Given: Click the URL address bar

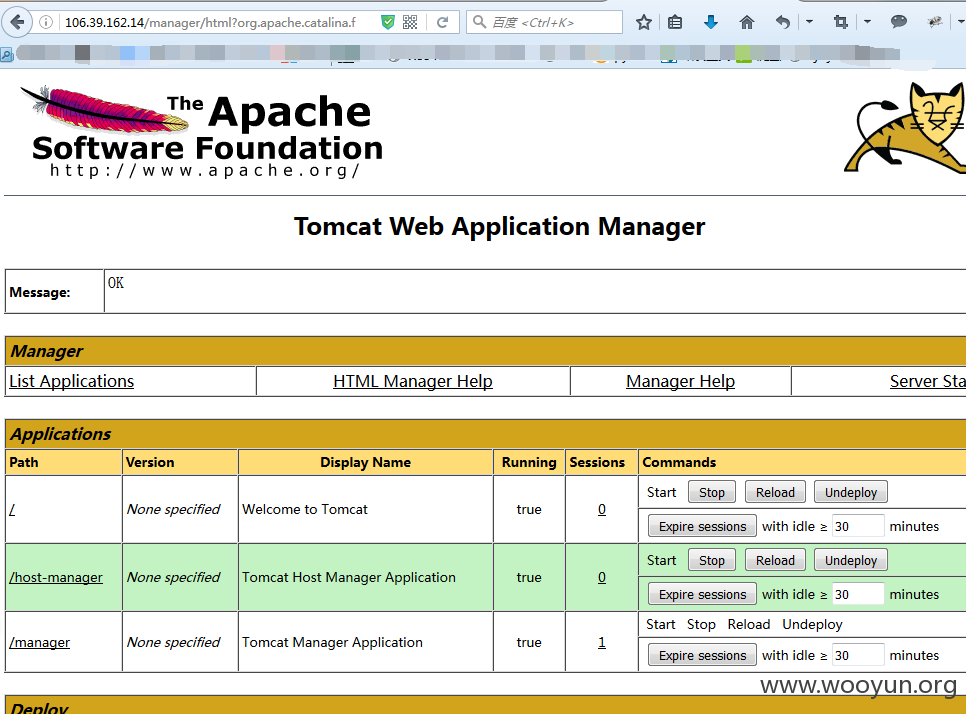Looking at the screenshot, I should point(210,23).
